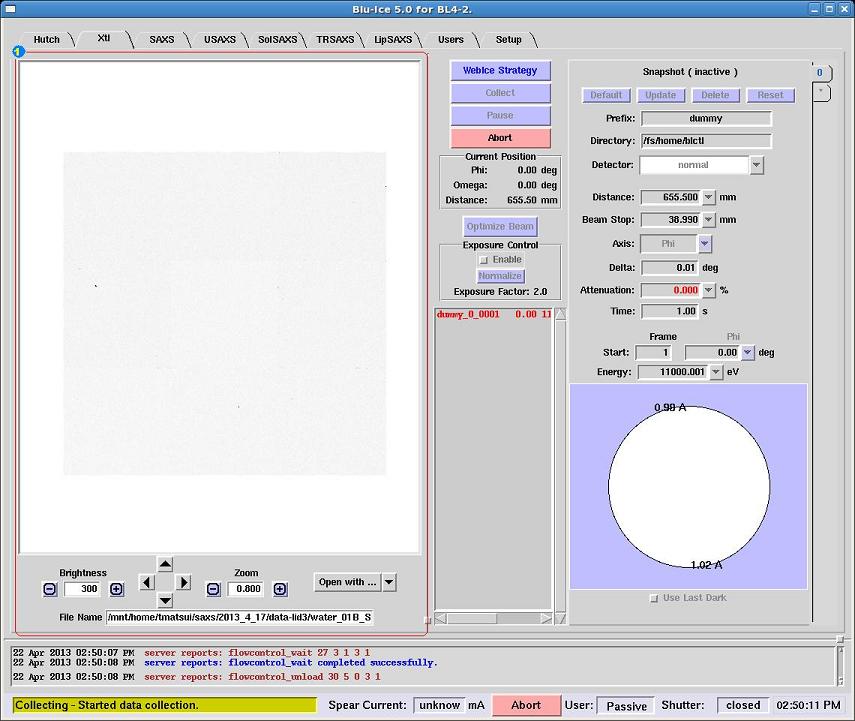Viewport: 855px width, 721px height.
Task: Click the WebIce Strategy button
Action: [x=500, y=71]
